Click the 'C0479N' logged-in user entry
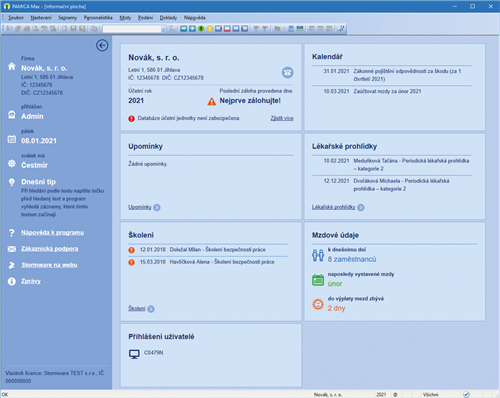The width and height of the screenshot is (500, 398). [153, 353]
